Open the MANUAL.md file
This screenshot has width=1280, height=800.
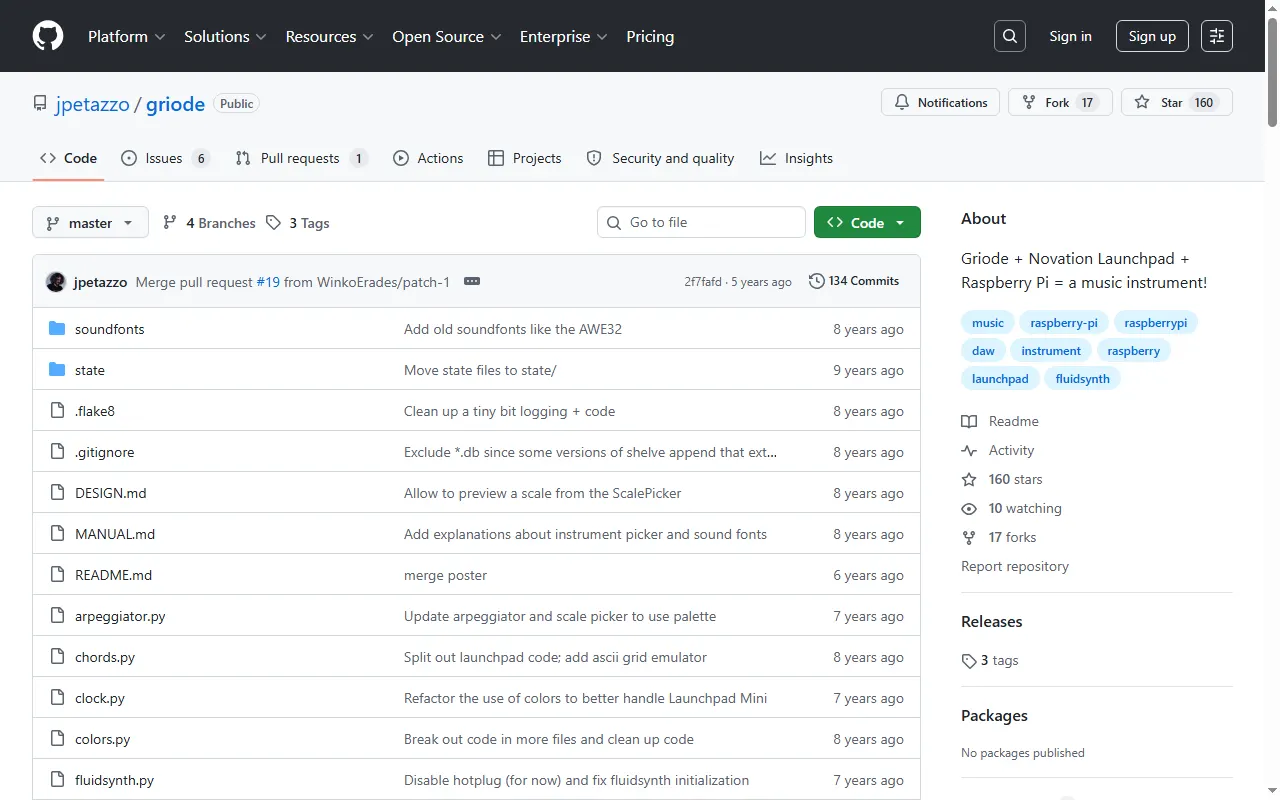point(115,534)
